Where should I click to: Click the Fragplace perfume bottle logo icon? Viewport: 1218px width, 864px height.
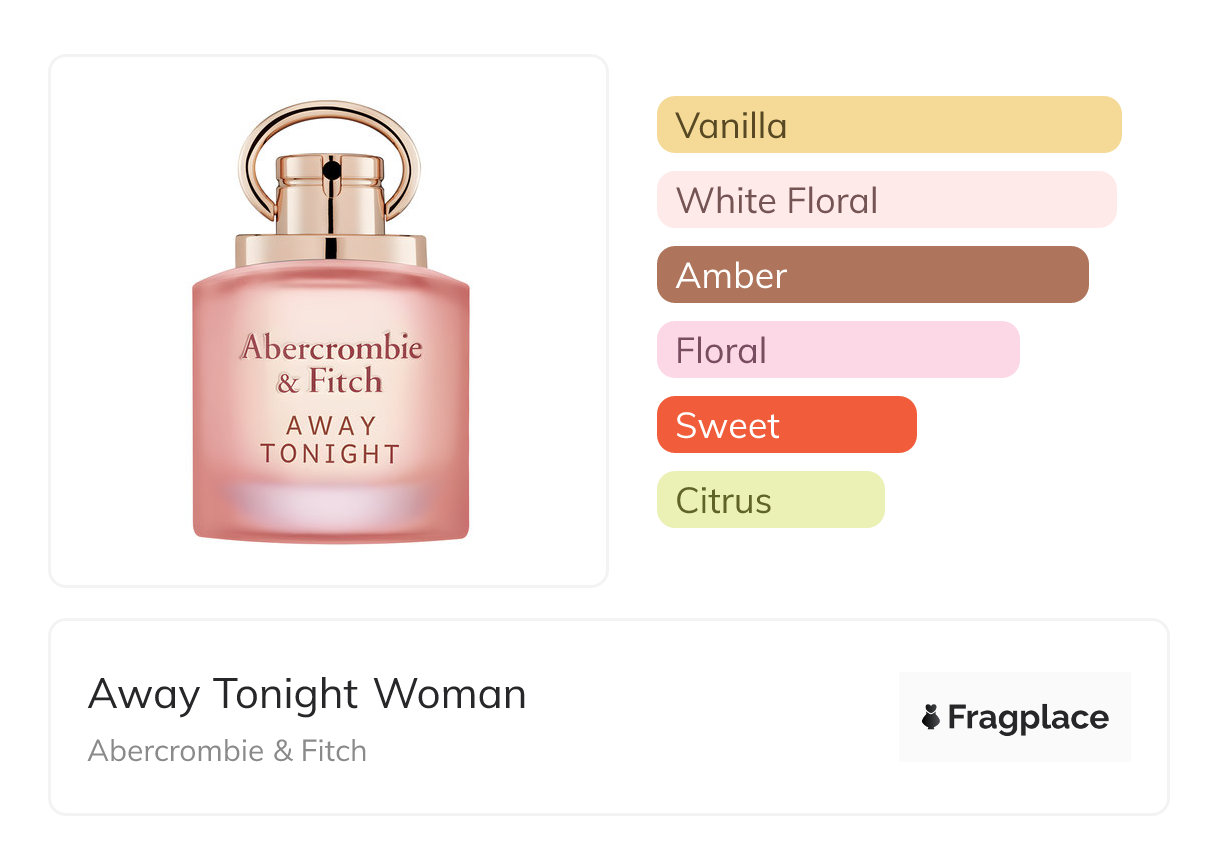pyautogui.click(x=931, y=717)
